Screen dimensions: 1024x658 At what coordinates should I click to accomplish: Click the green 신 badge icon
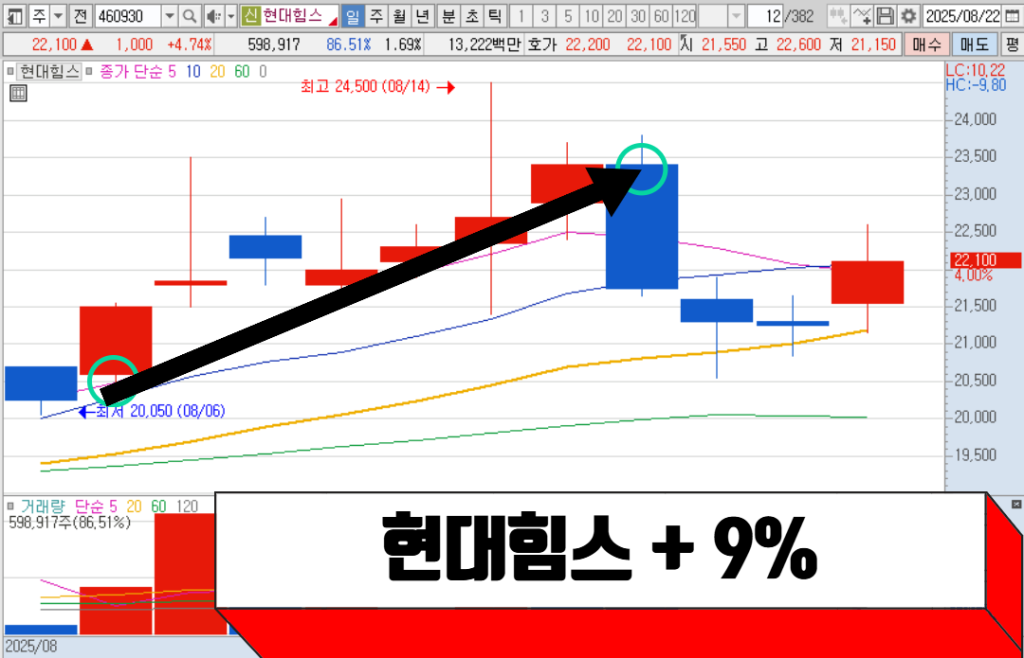[250, 16]
